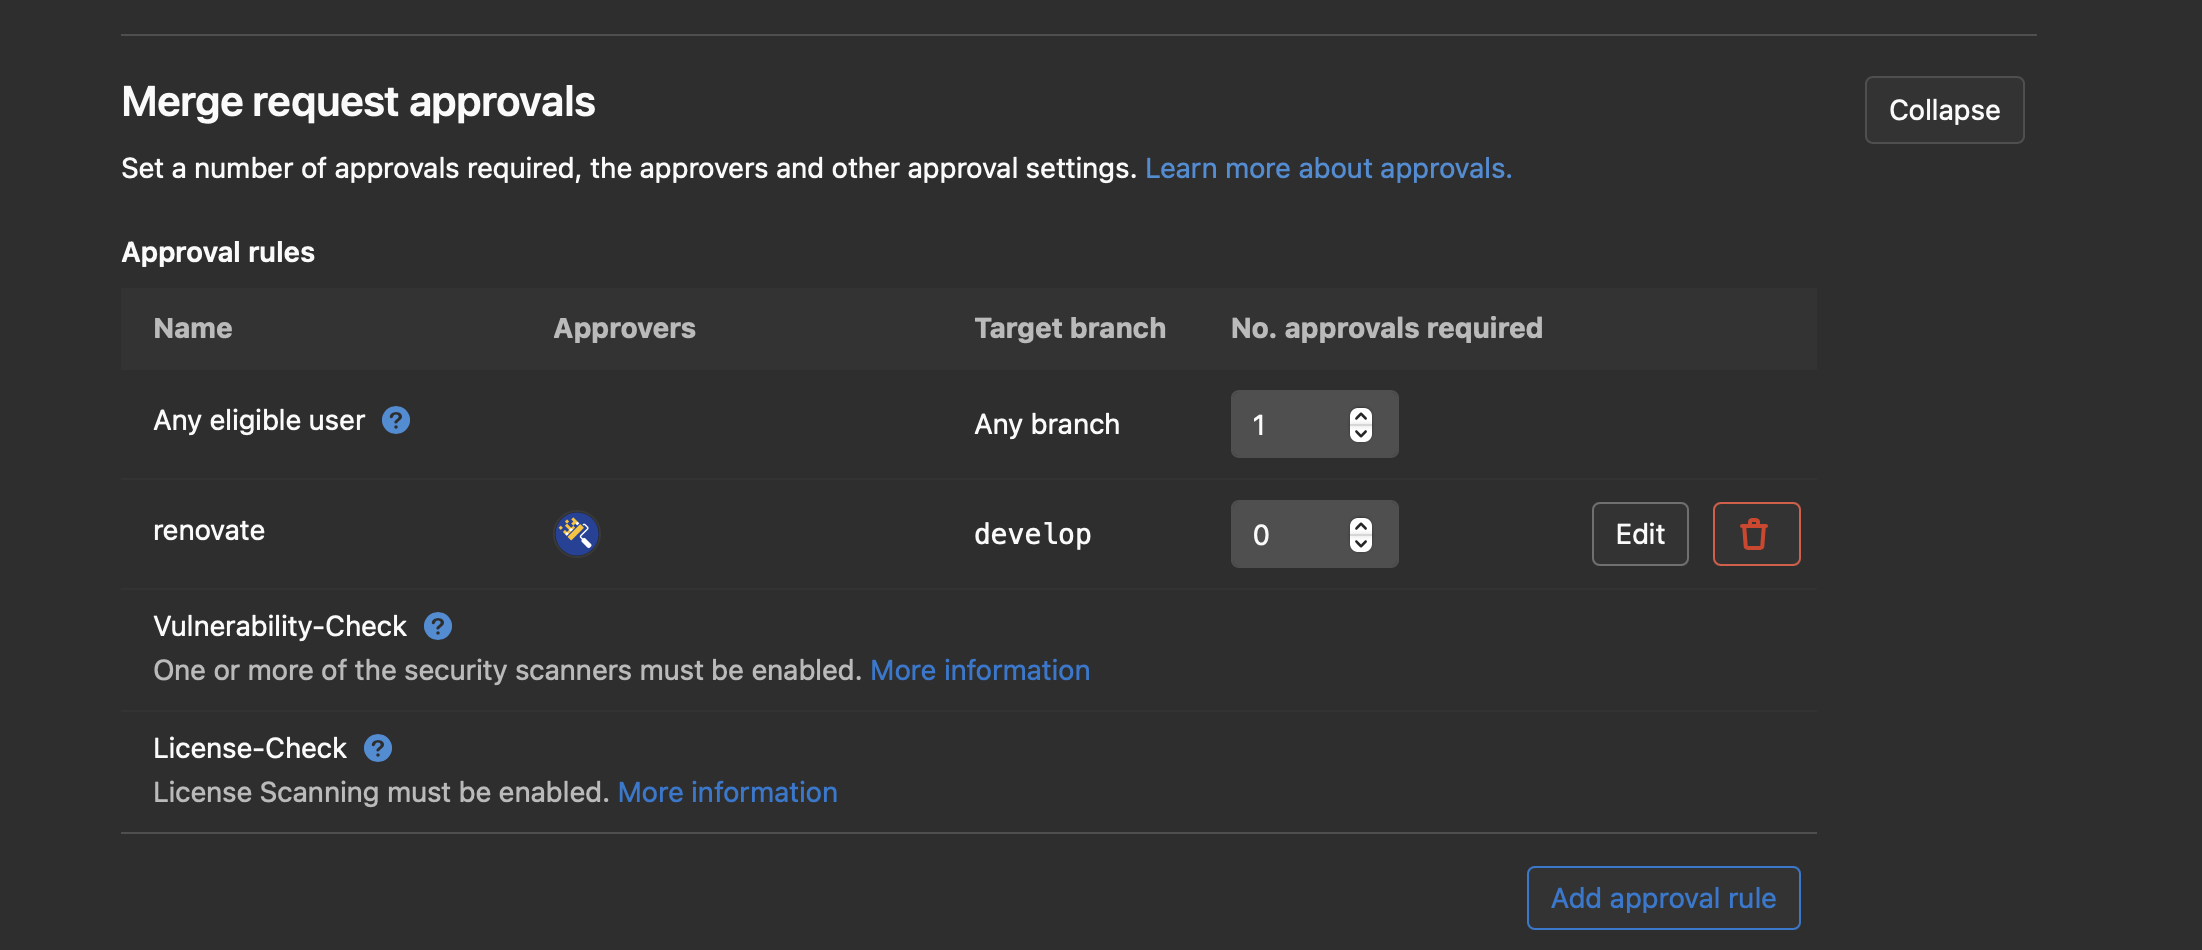
Task: Click the renovate approver avatar
Action: point(577,534)
